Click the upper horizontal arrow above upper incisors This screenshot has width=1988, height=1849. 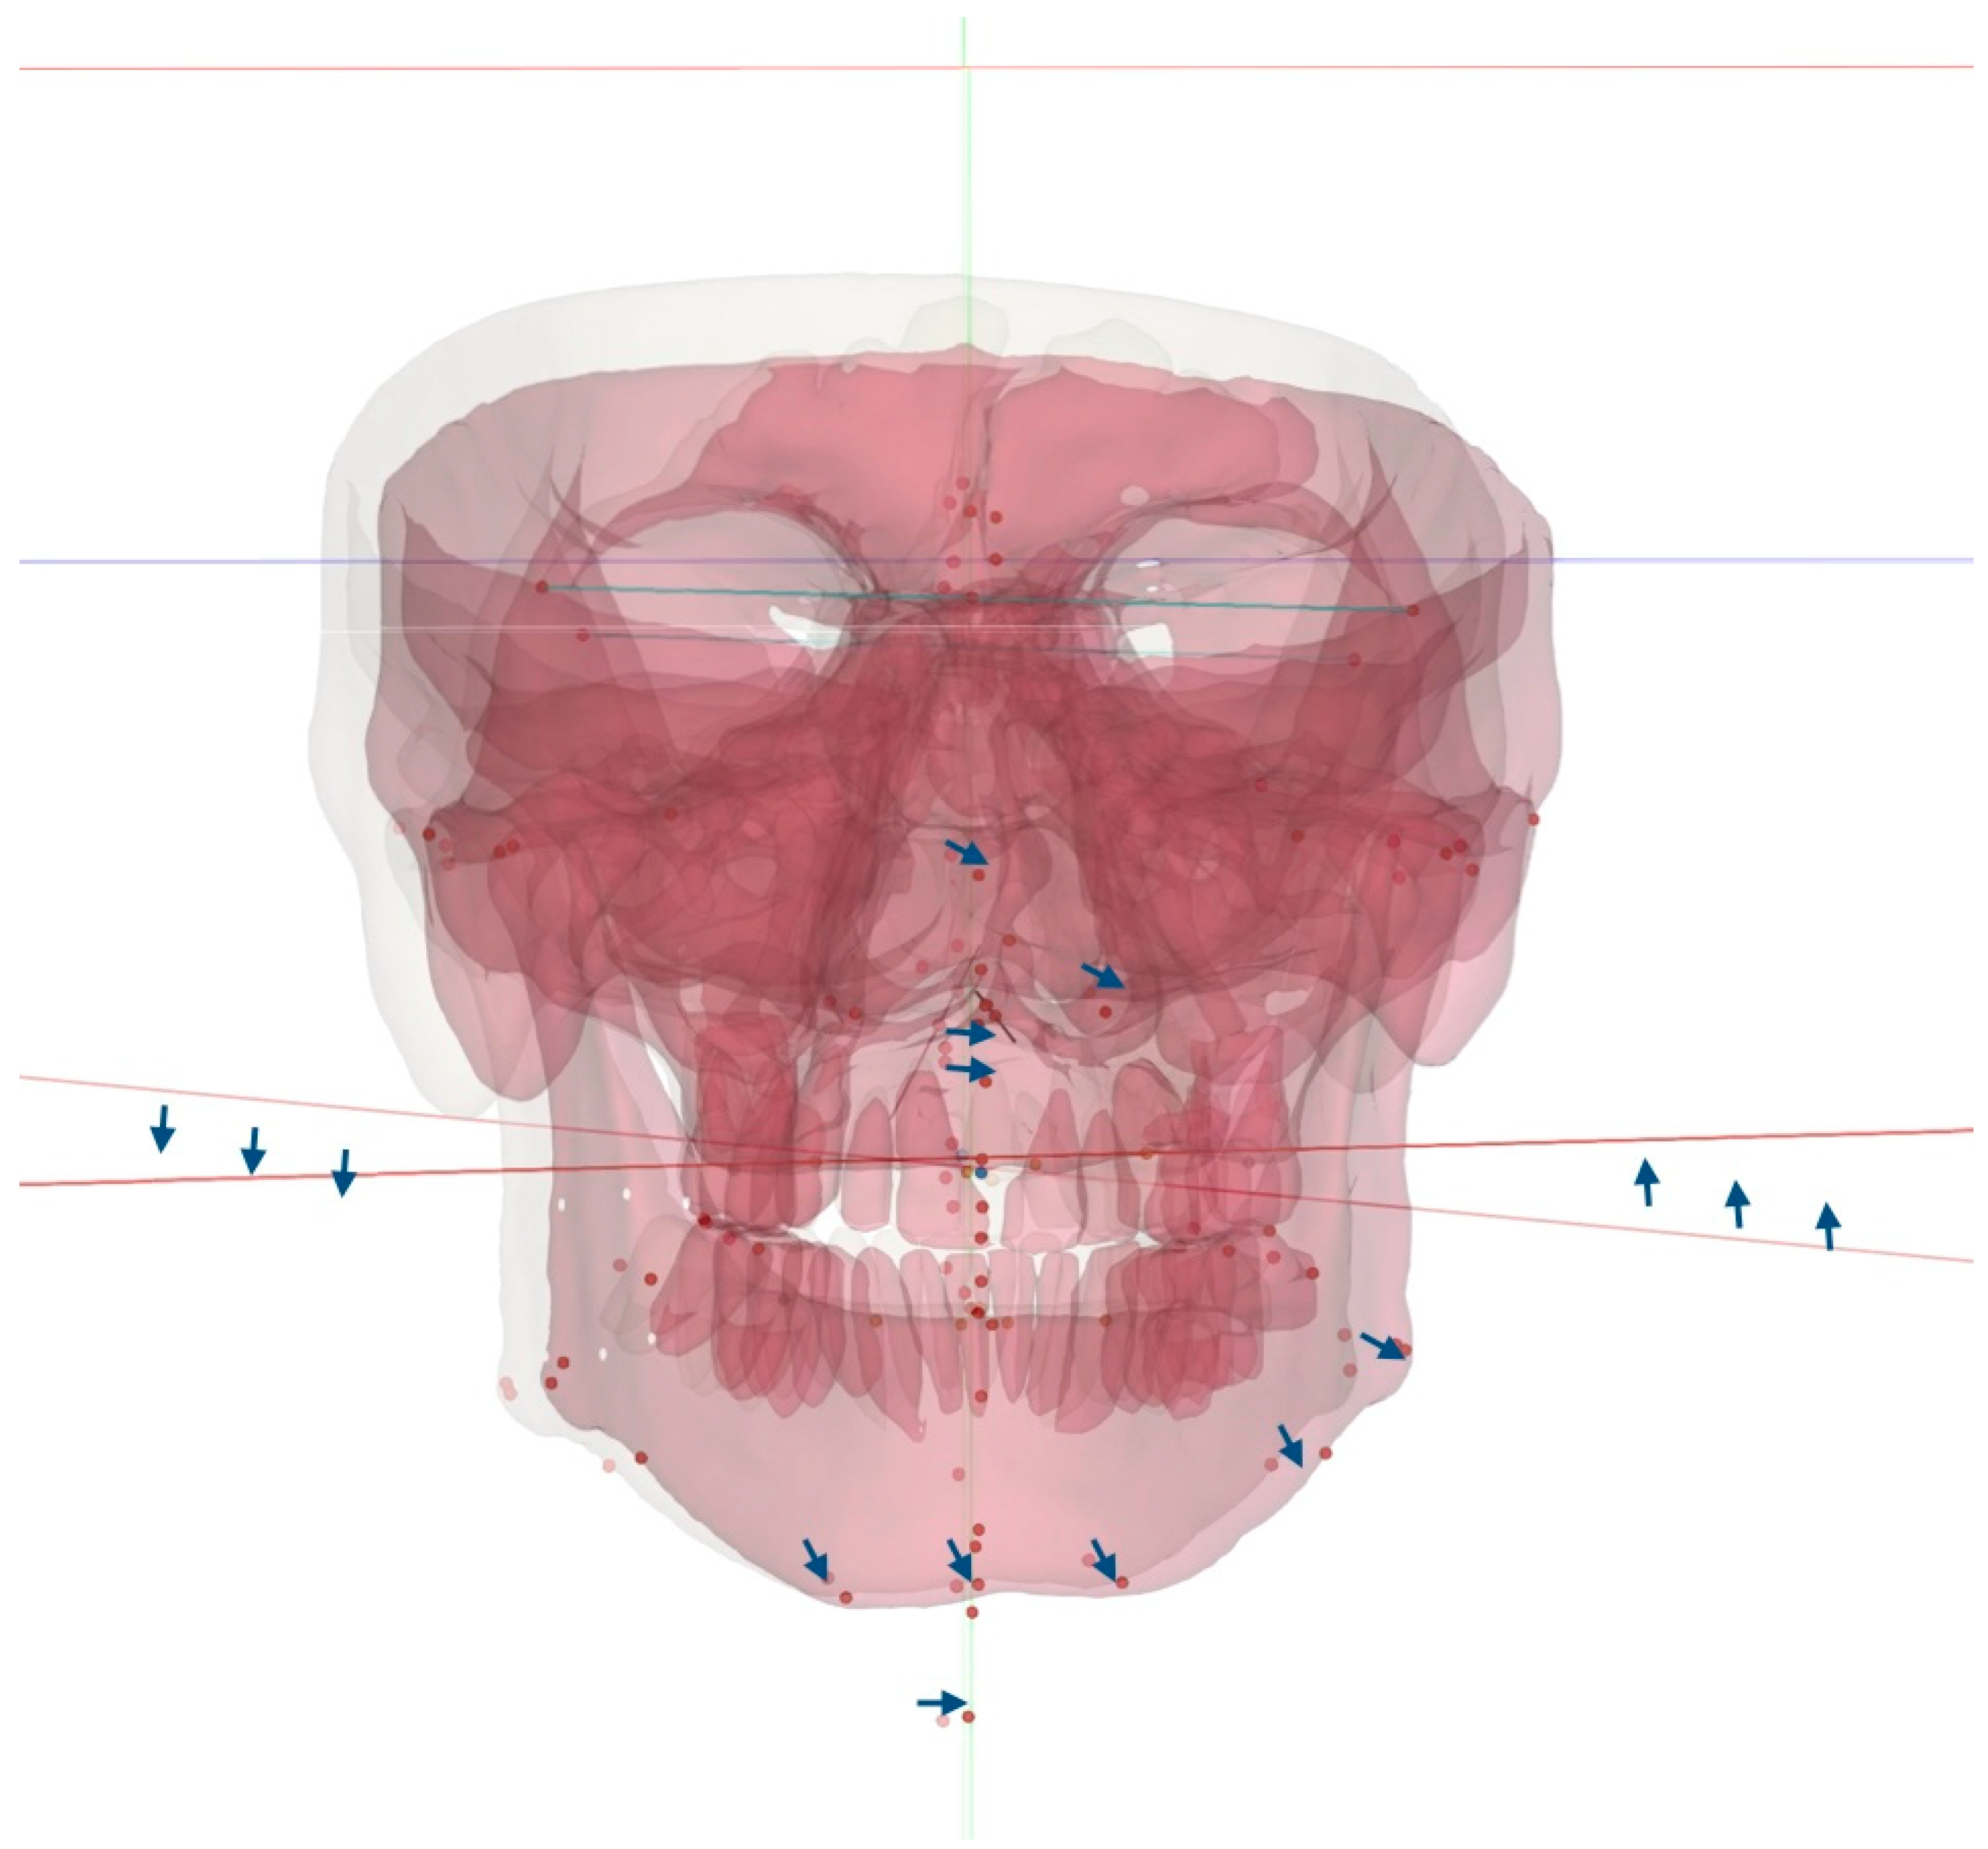click(x=971, y=1032)
